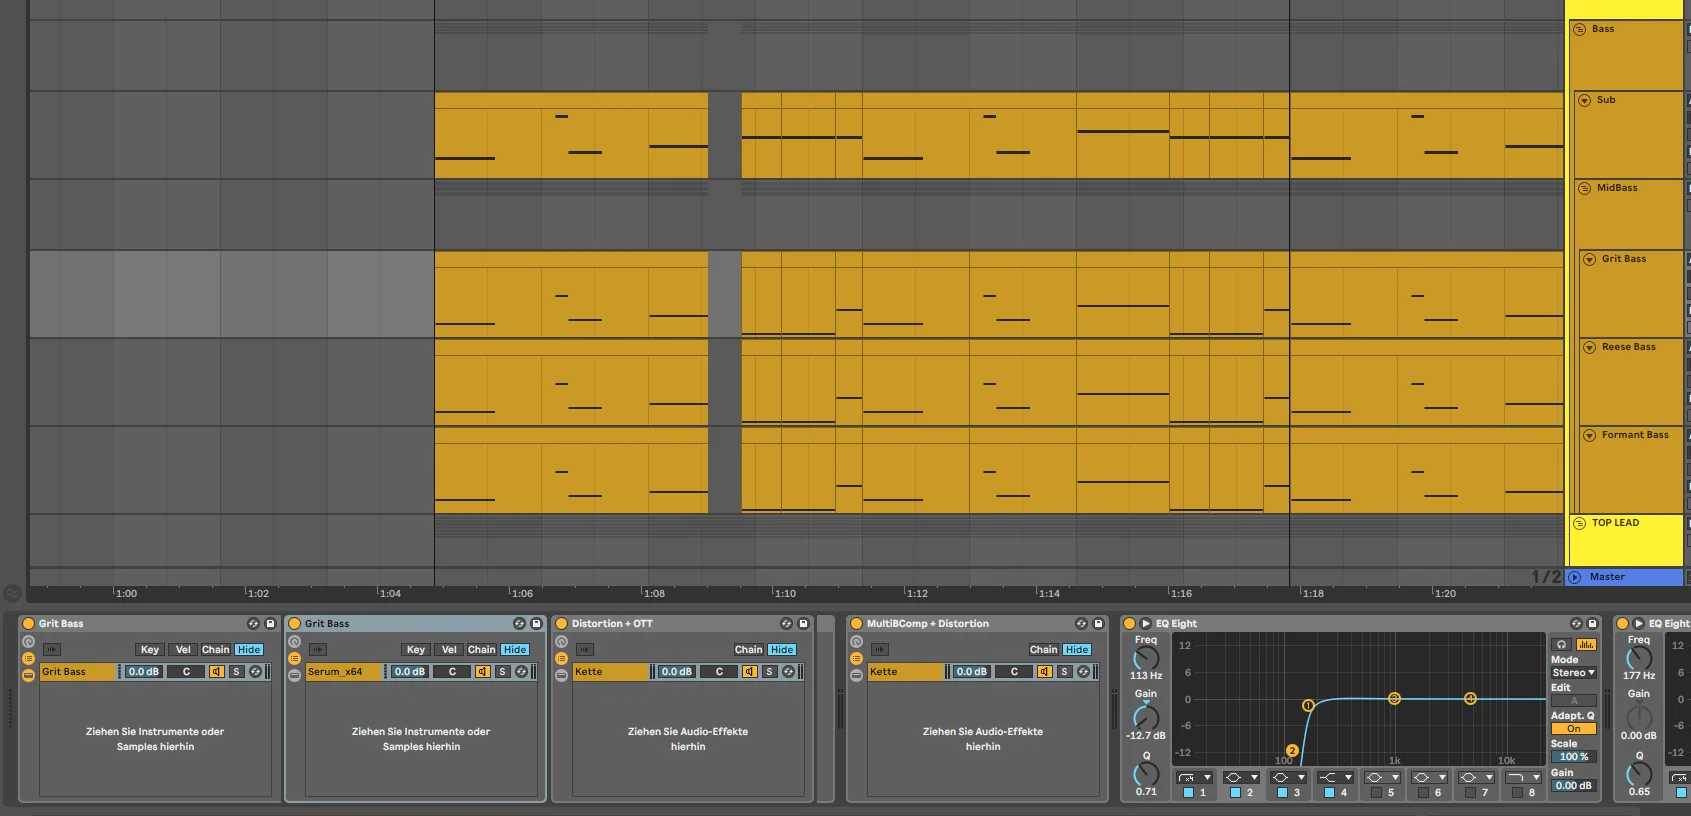Viewport: 1691px width, 816px height.
Task: Enable EQ Eight filter band 5
Action: pos(1376,792)
